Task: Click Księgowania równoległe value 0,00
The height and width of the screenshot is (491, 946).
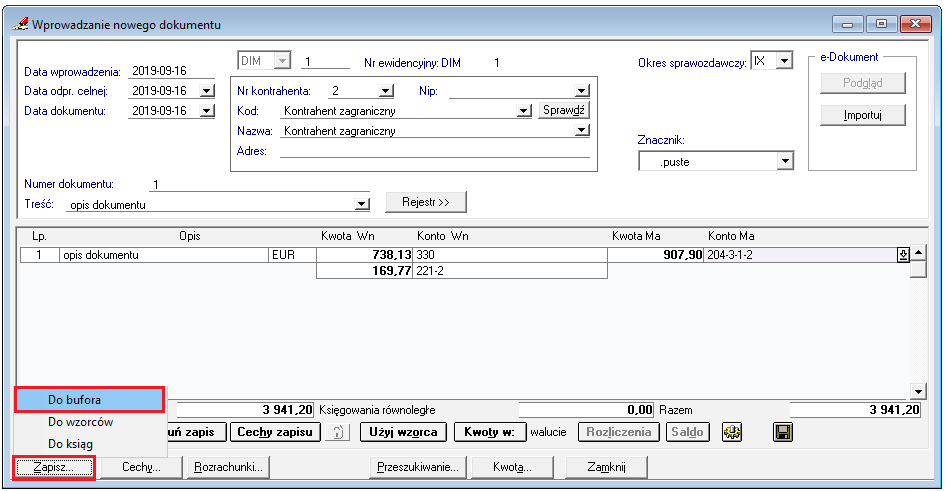Action: [586, 410]
